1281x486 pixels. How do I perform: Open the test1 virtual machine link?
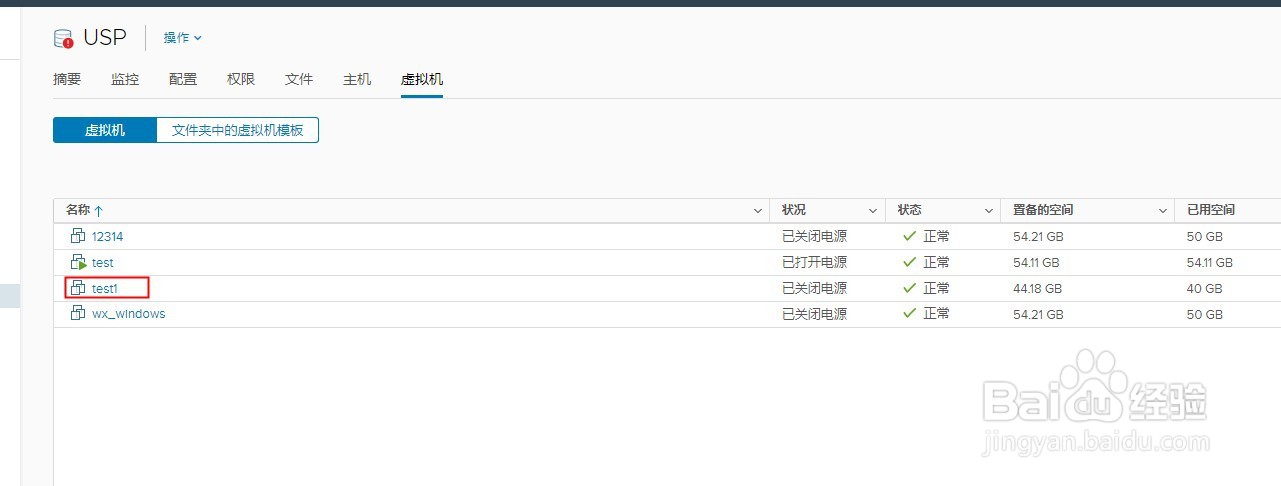pos(105,288)
